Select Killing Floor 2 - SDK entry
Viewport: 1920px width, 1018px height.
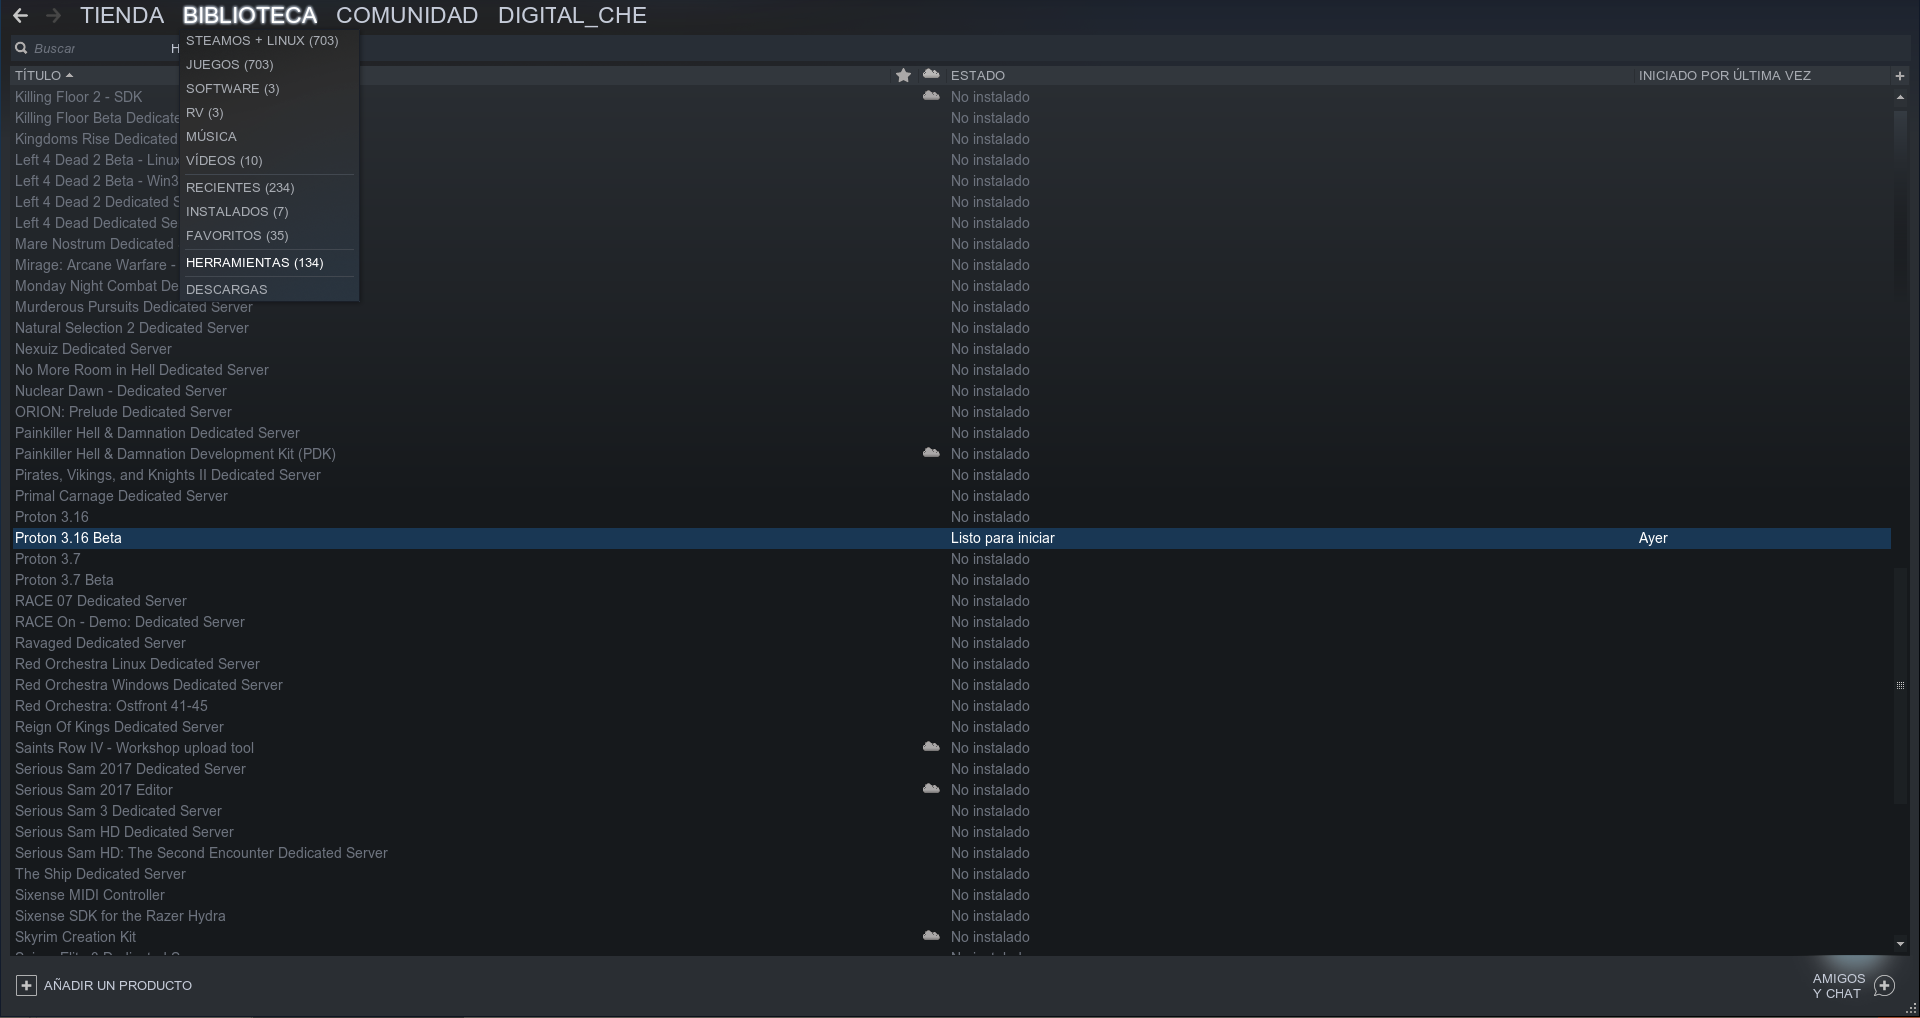pyautogui.click(x=78, y=97)
